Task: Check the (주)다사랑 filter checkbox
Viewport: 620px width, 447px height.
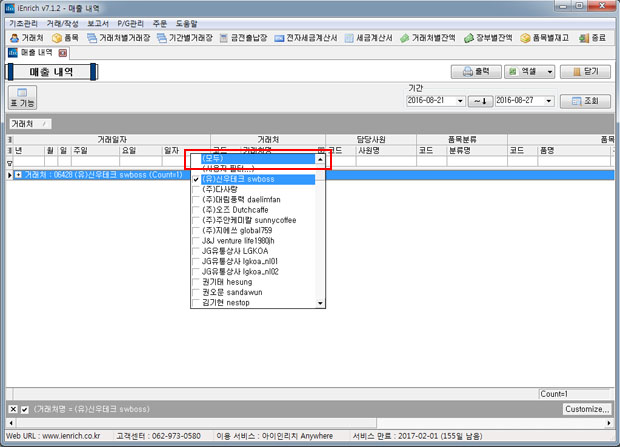Action: click(x=196, y=190)
